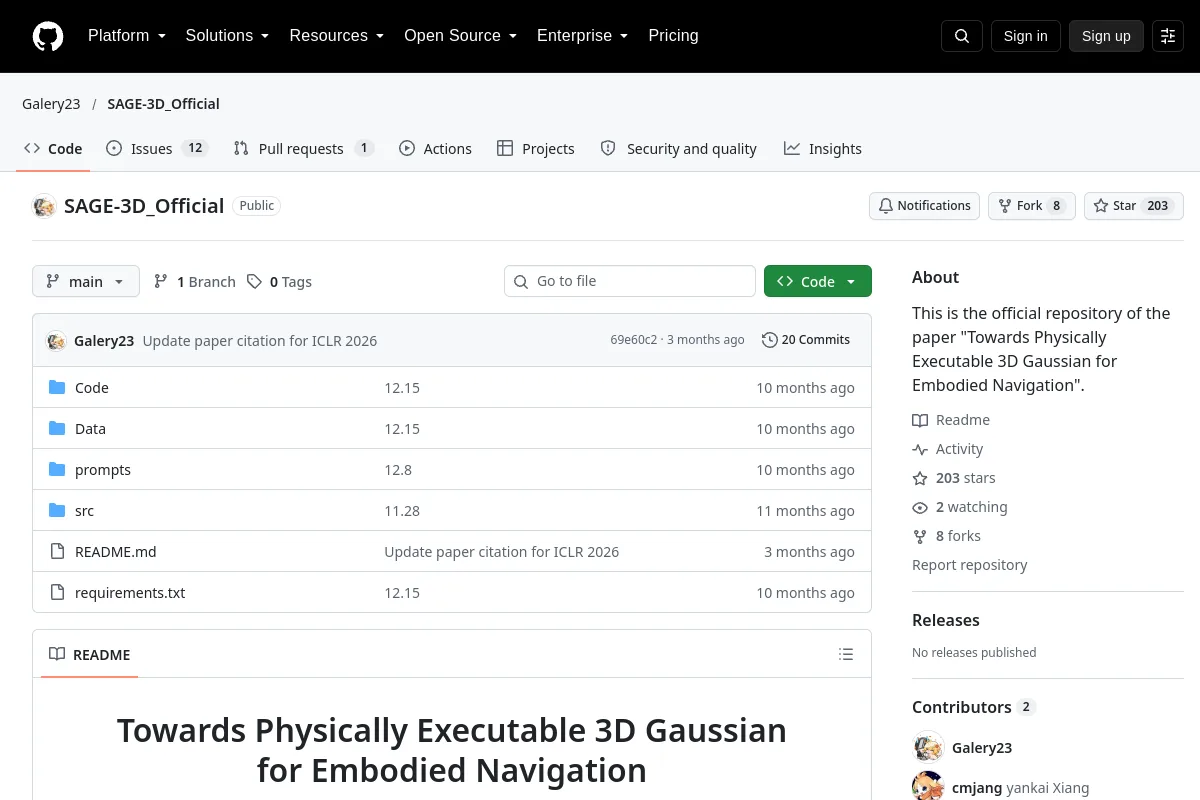Click the tag icon next to 0 Tags

coord(255,282)
